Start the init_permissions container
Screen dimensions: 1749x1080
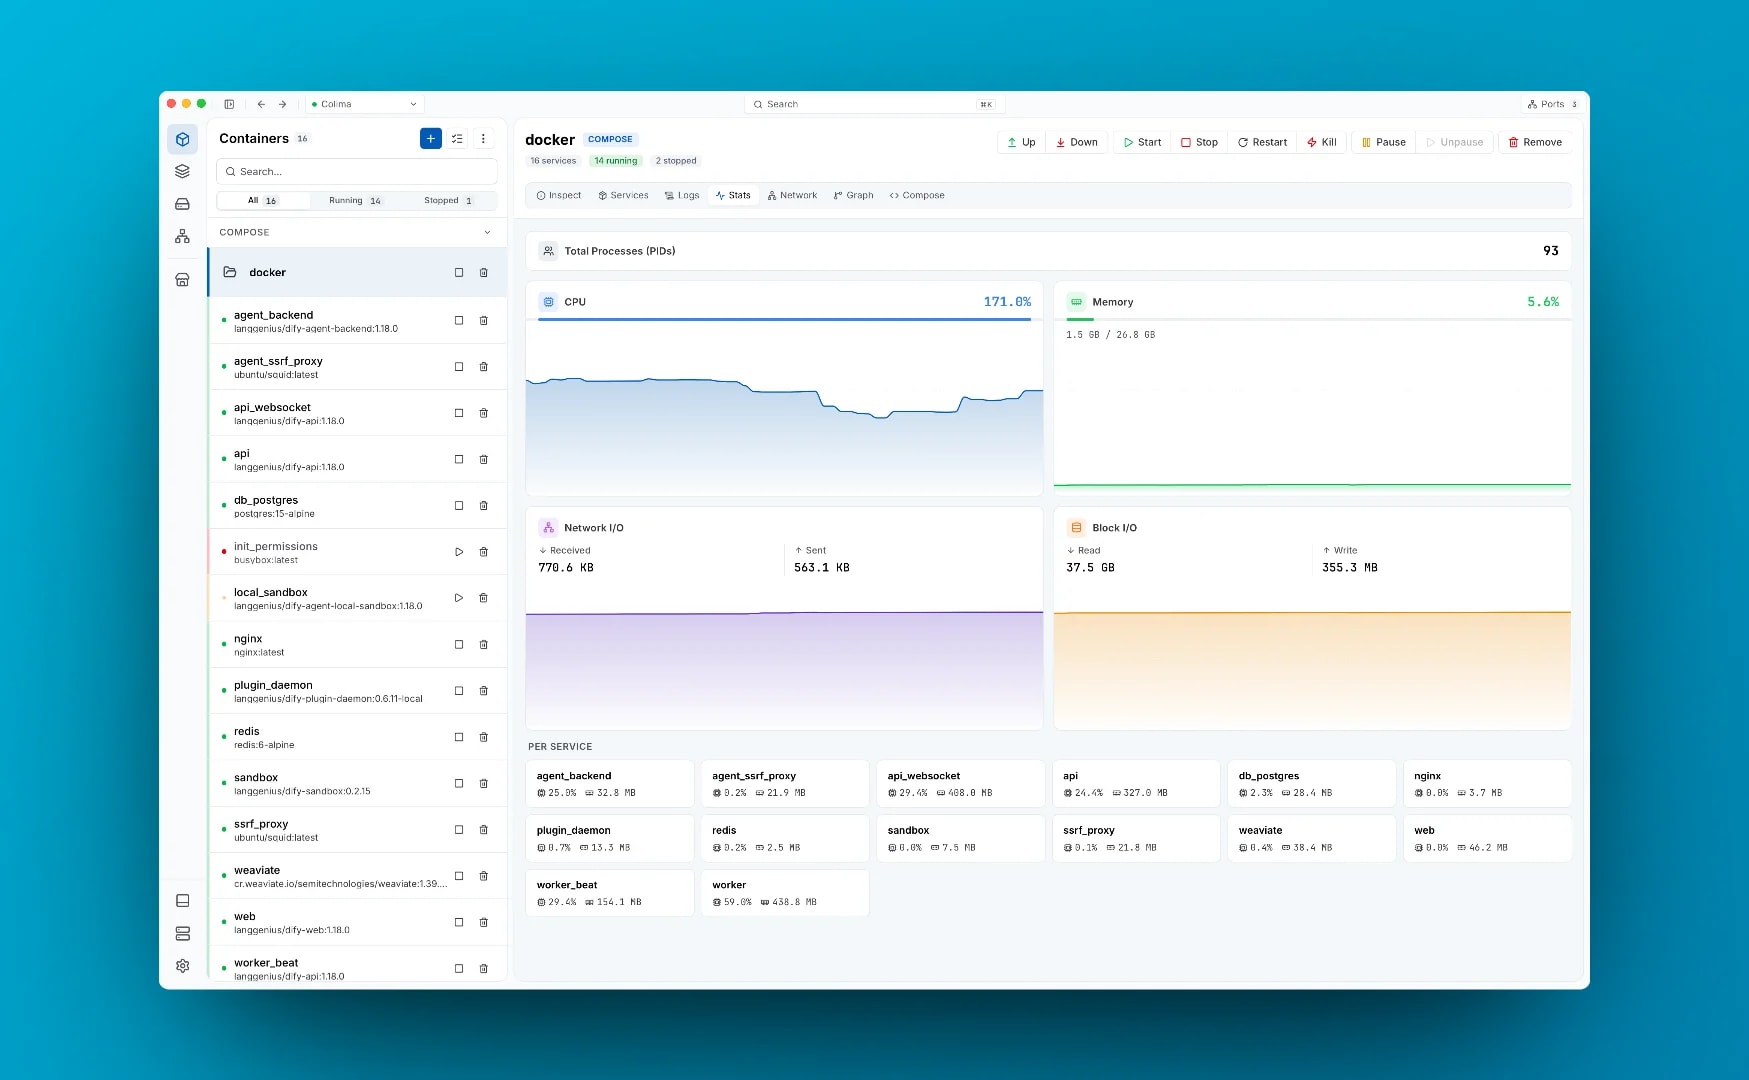pos(459,552)
